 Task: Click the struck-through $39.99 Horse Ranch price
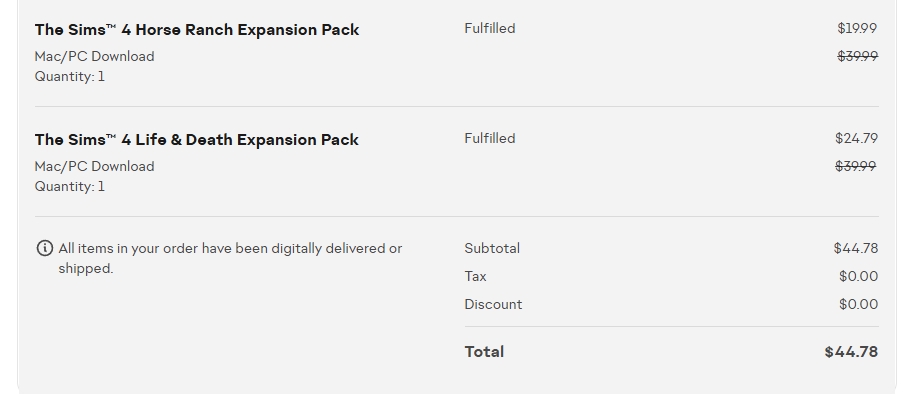pyautogui.click(x=857, y=56)
